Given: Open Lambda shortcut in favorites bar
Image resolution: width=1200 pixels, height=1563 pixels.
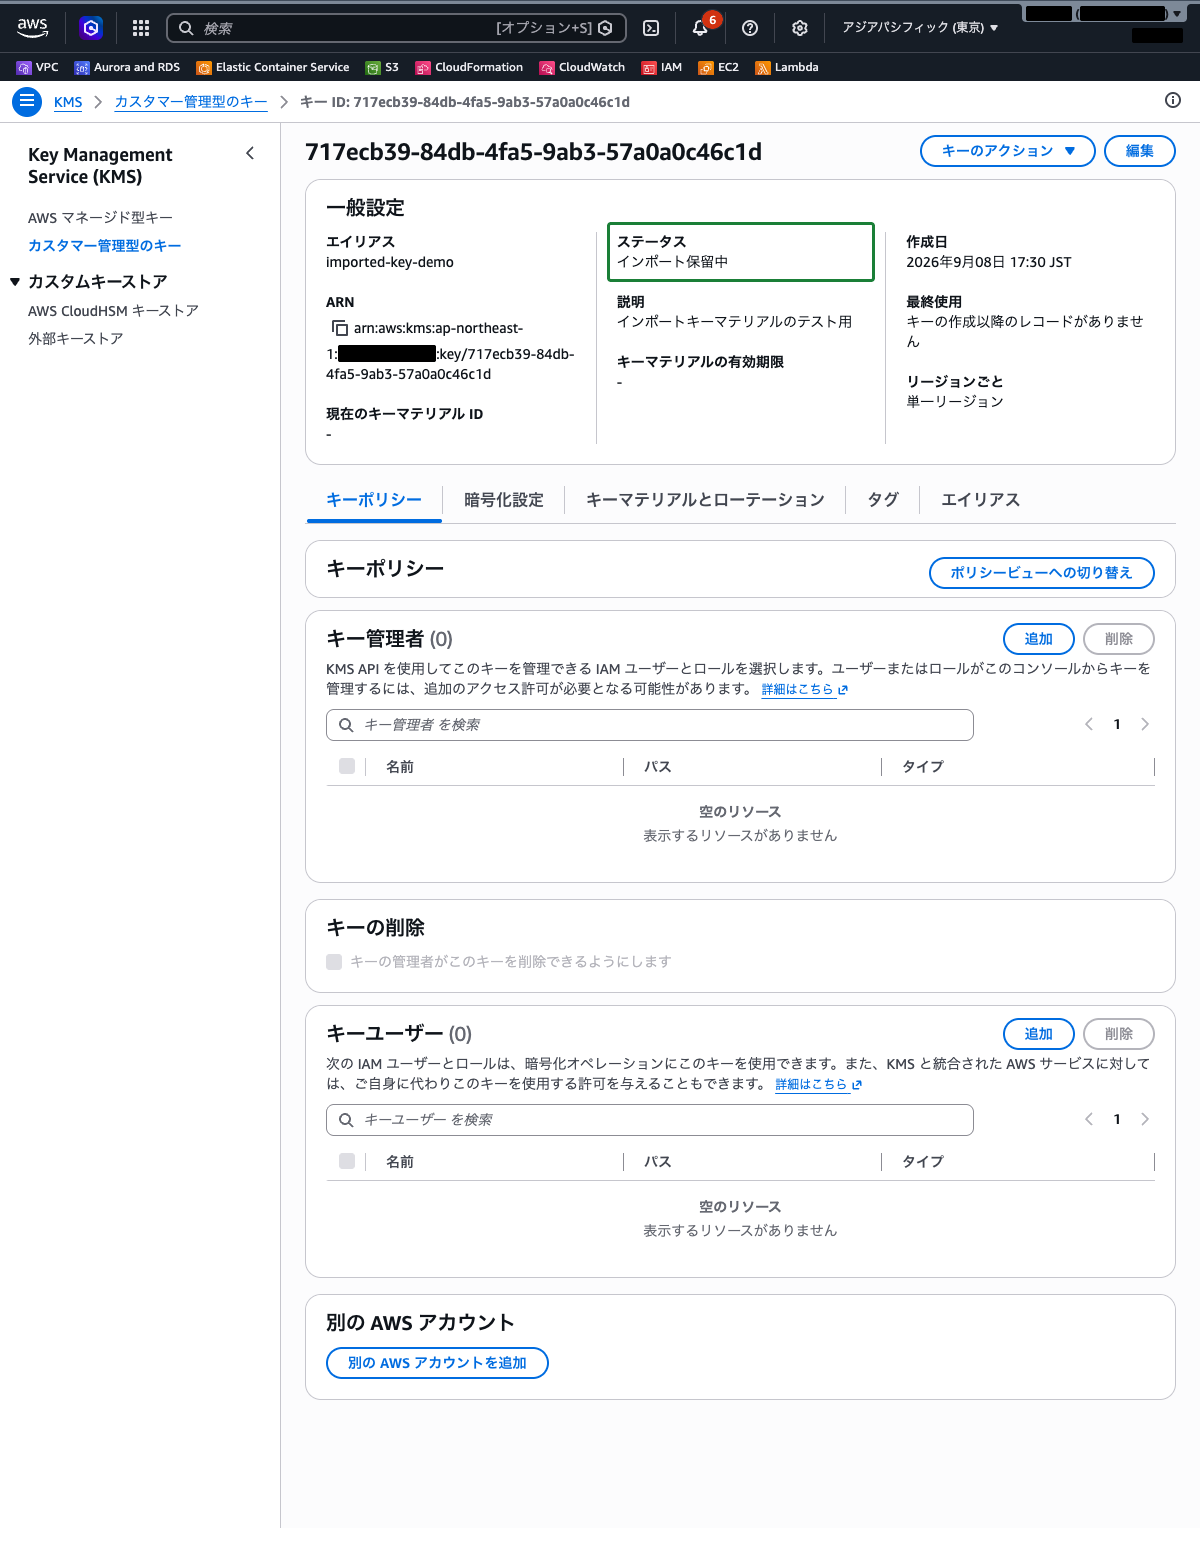Looking at the screenshot, I should [787, 67].
